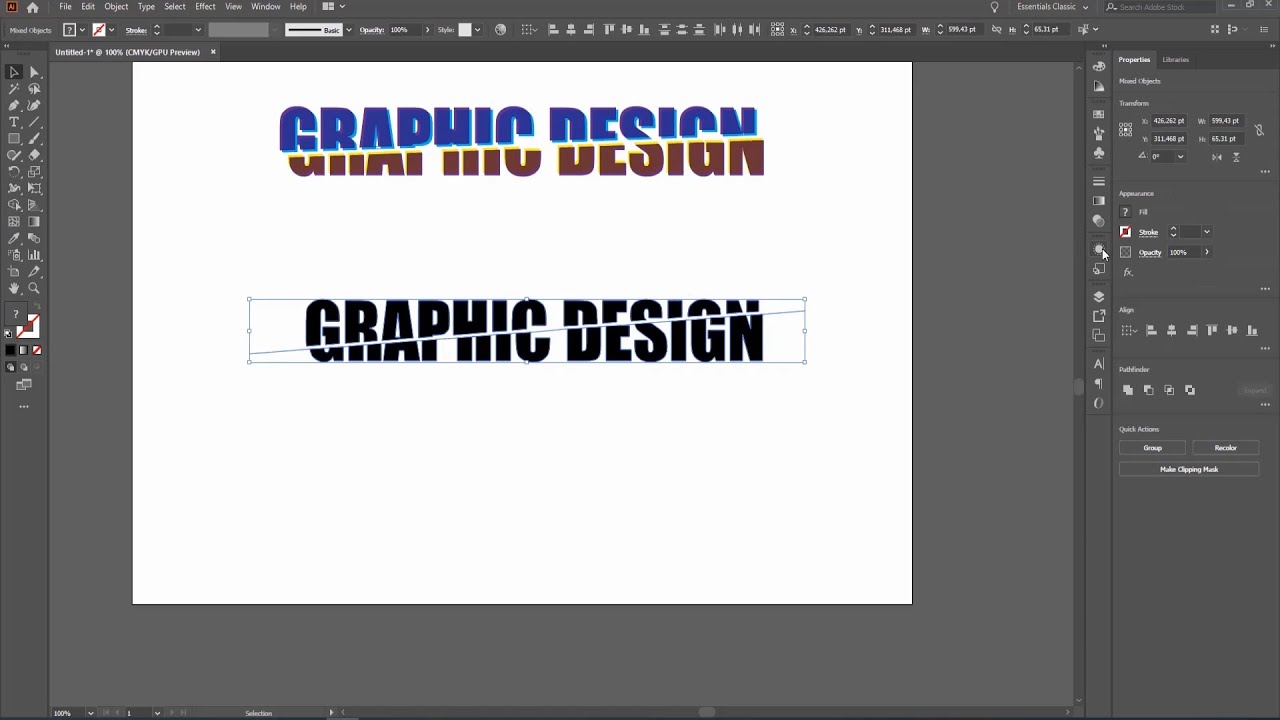The image size is (1280, 720).
Task: Select the Scale tool
Action: [34, 172]
